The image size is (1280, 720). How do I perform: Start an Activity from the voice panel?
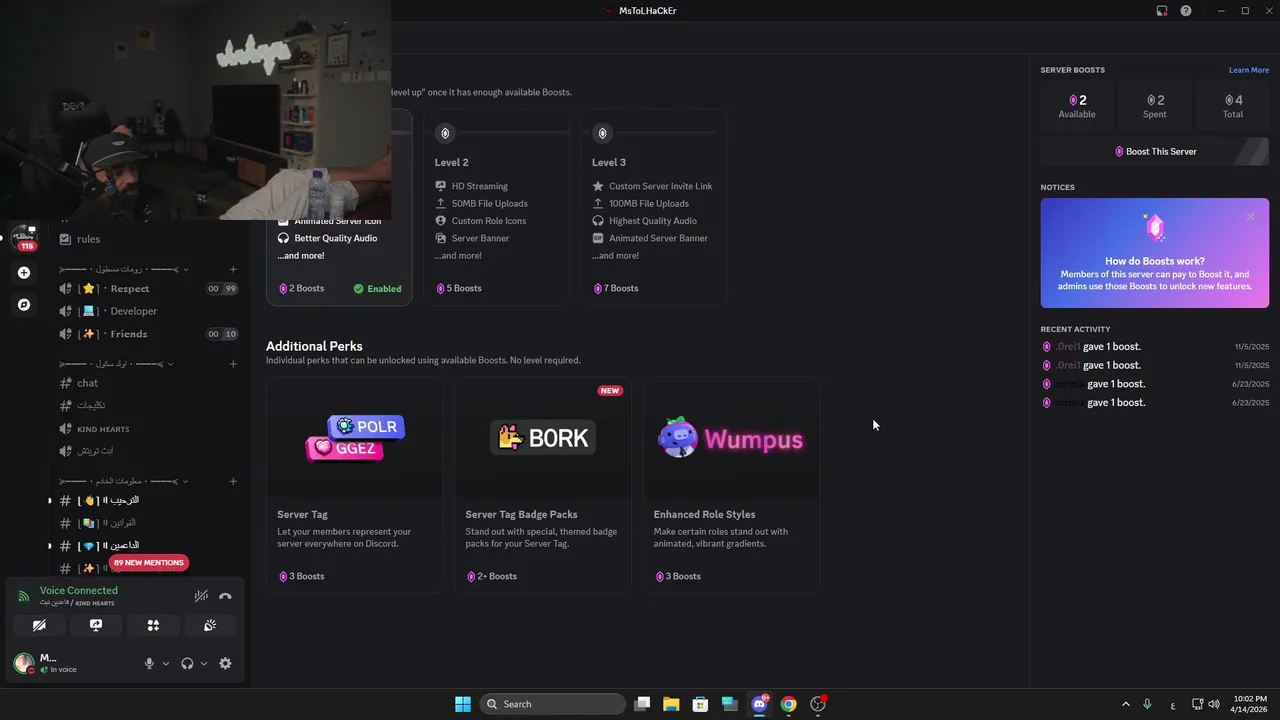pyautogui.click(x=153, y=625)
